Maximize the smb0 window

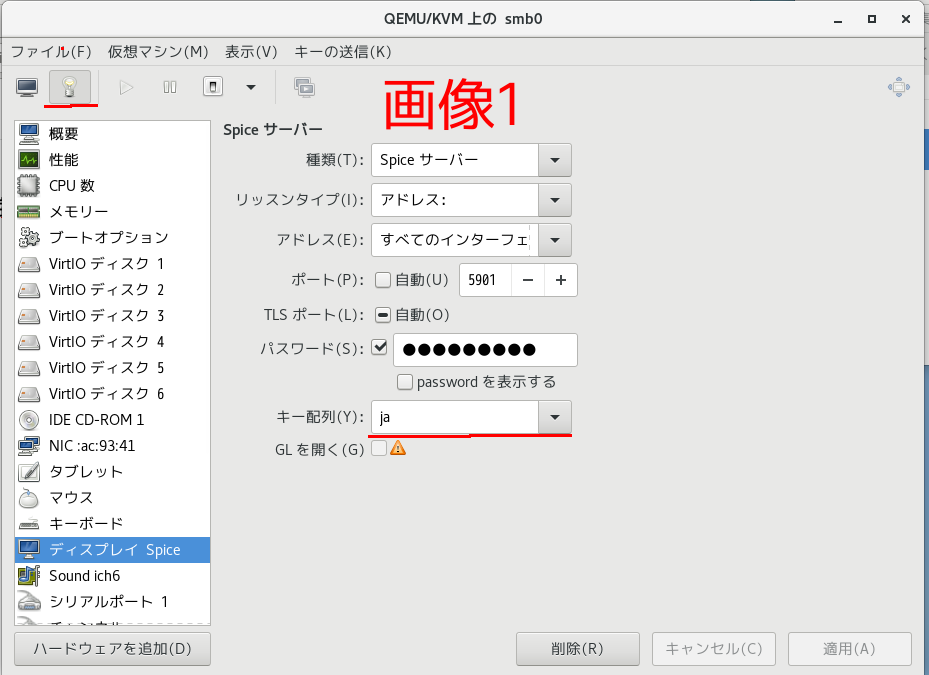pyautogui.click(x=872, y=20)
